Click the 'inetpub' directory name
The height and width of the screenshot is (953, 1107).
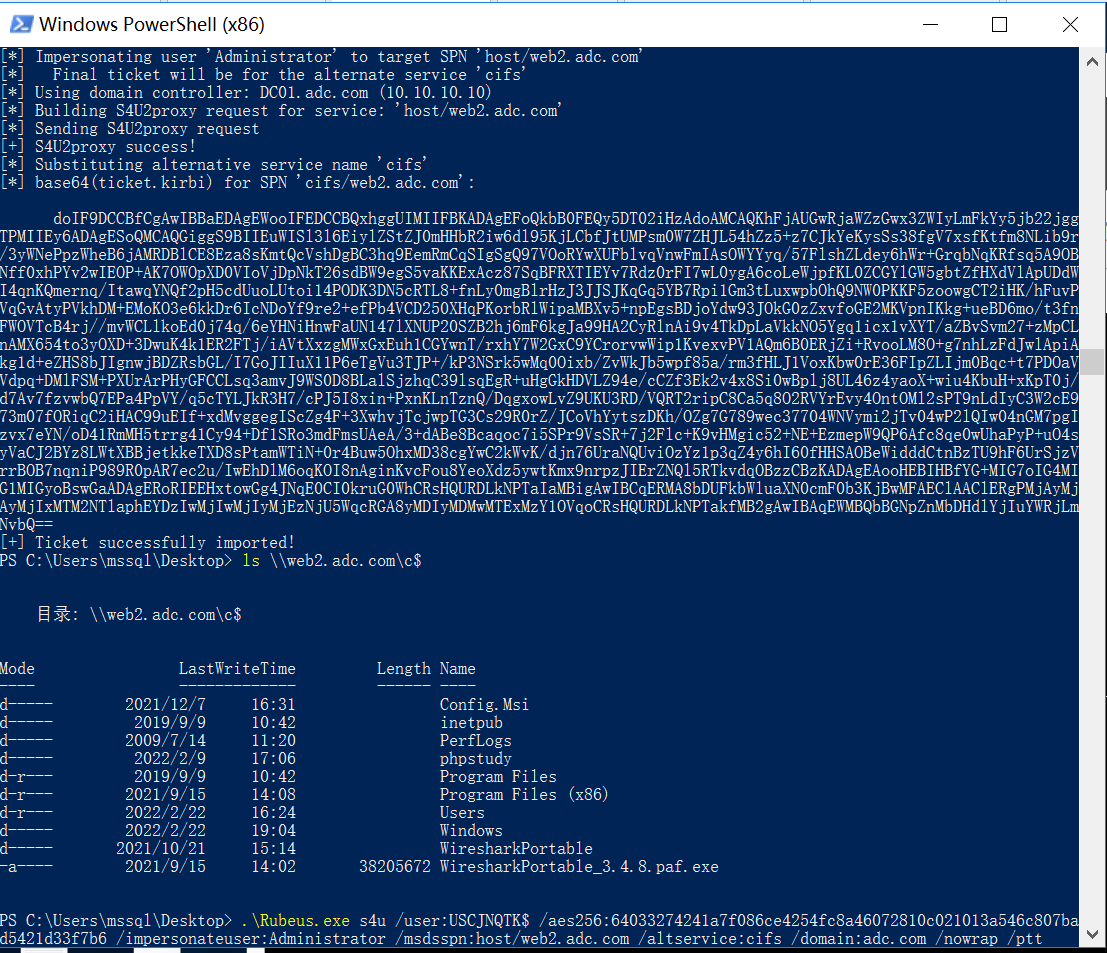(x=471, y=723)
